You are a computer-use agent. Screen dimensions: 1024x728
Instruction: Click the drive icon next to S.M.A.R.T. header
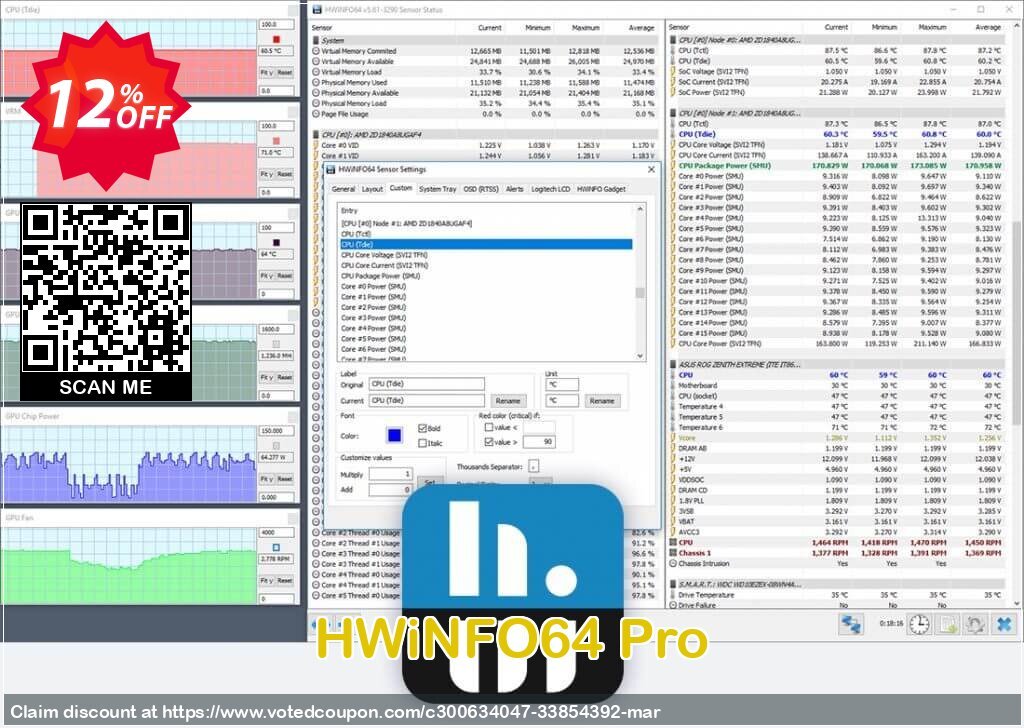(673, 584)
